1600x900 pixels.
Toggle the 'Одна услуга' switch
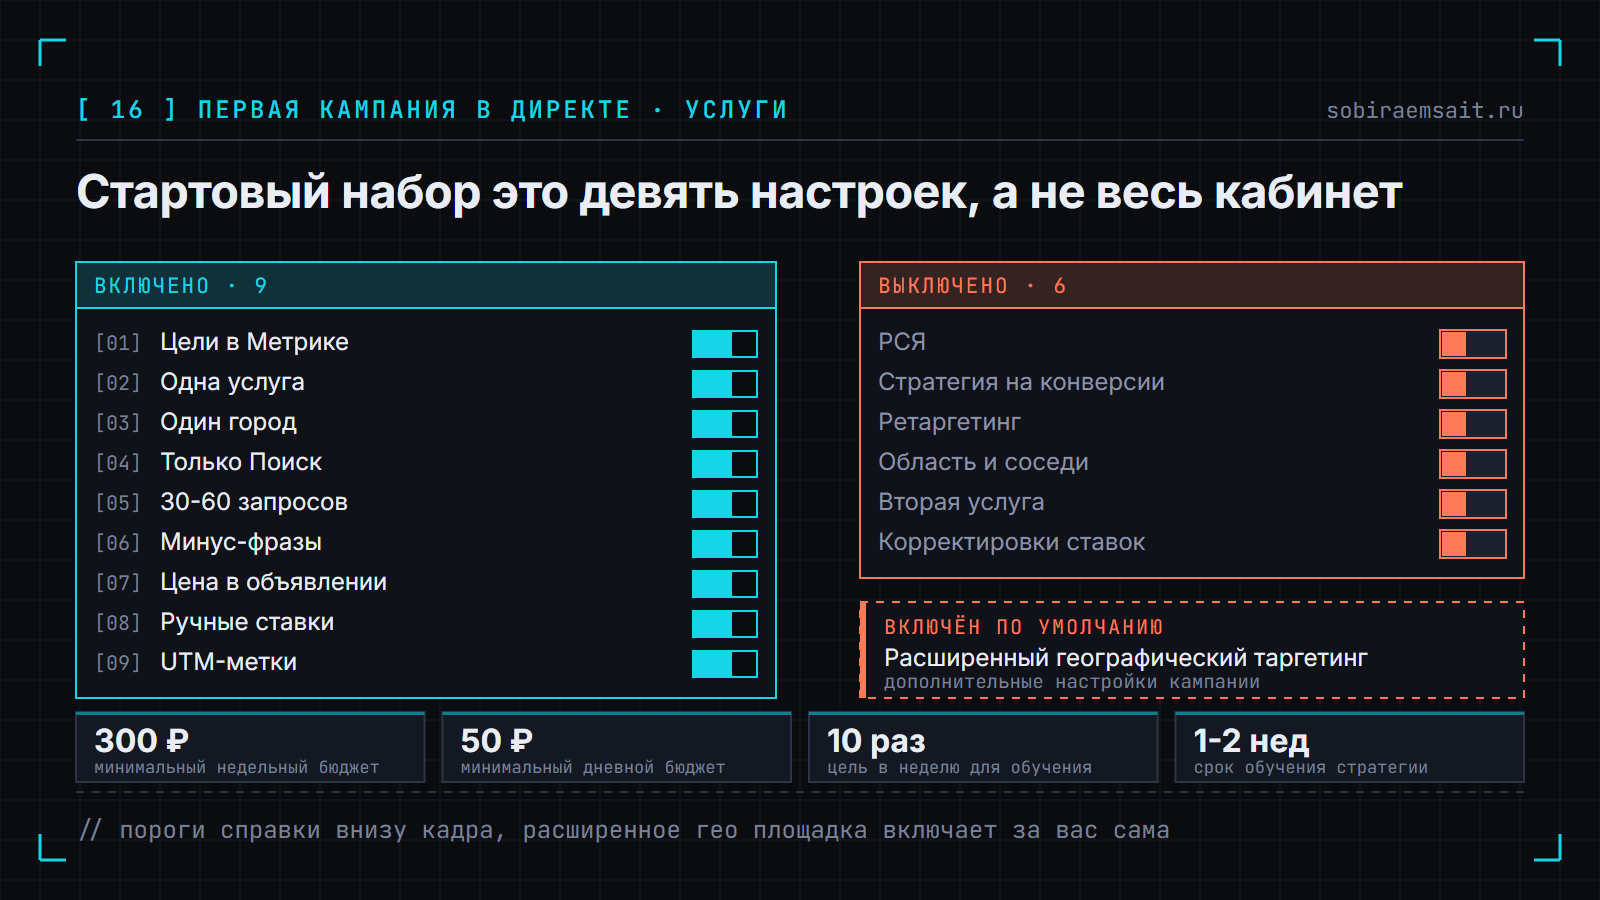(x=725, y=384)
